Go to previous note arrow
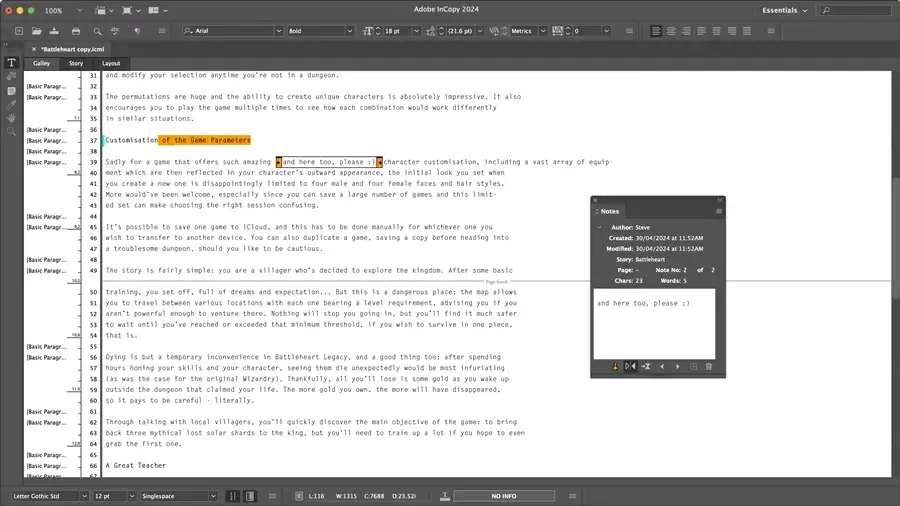Screen dimensions: 900x506 [x=662, y=367]
